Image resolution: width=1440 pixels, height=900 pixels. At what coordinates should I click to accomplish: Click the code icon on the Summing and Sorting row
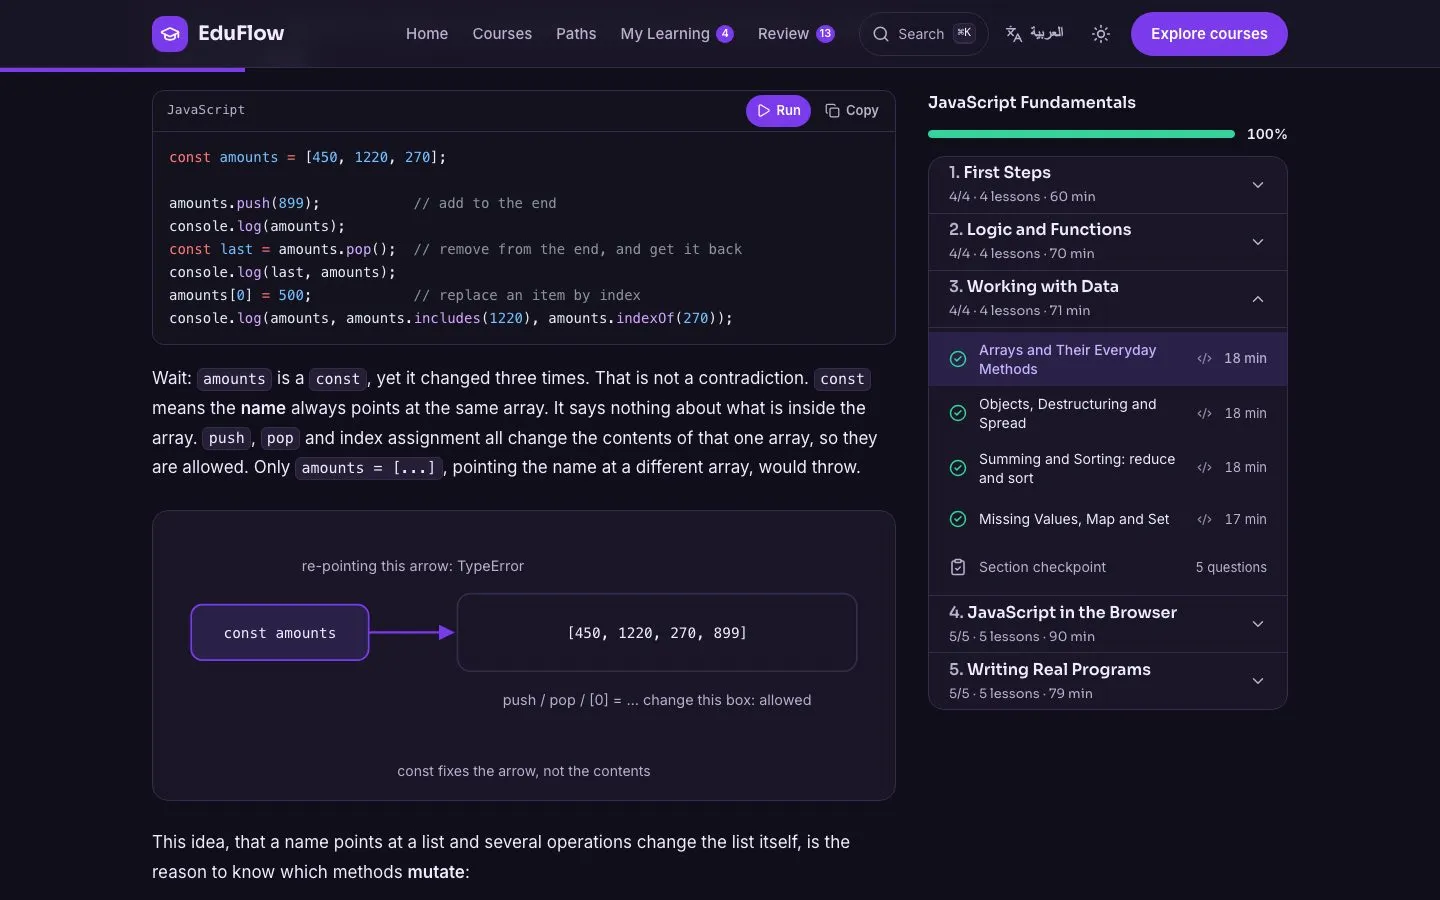point(1205,468)
